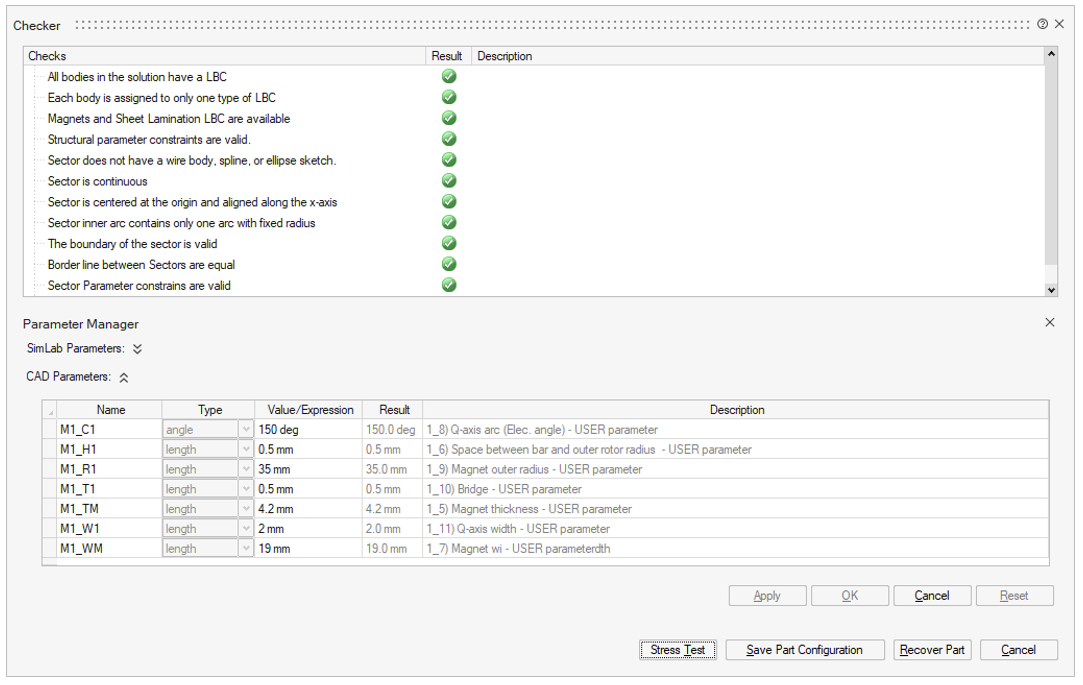Edit the M1_R1 value field
The width and height of the screenshot is (1083, 685).
[308, 469]
